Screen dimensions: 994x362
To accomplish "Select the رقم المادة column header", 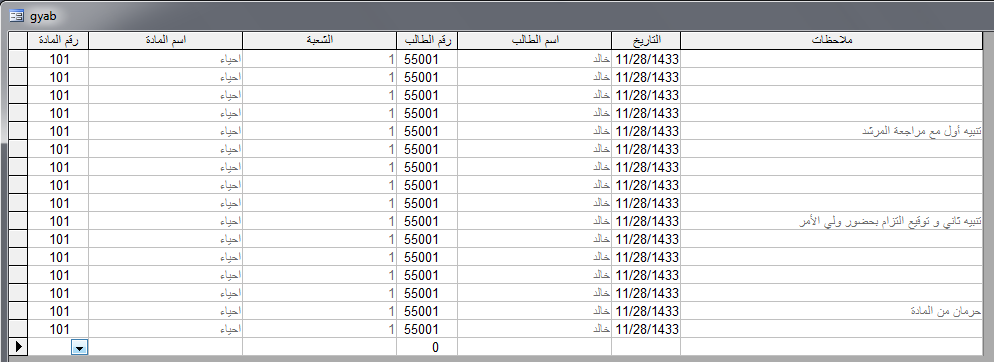I will tap(58, 40).
